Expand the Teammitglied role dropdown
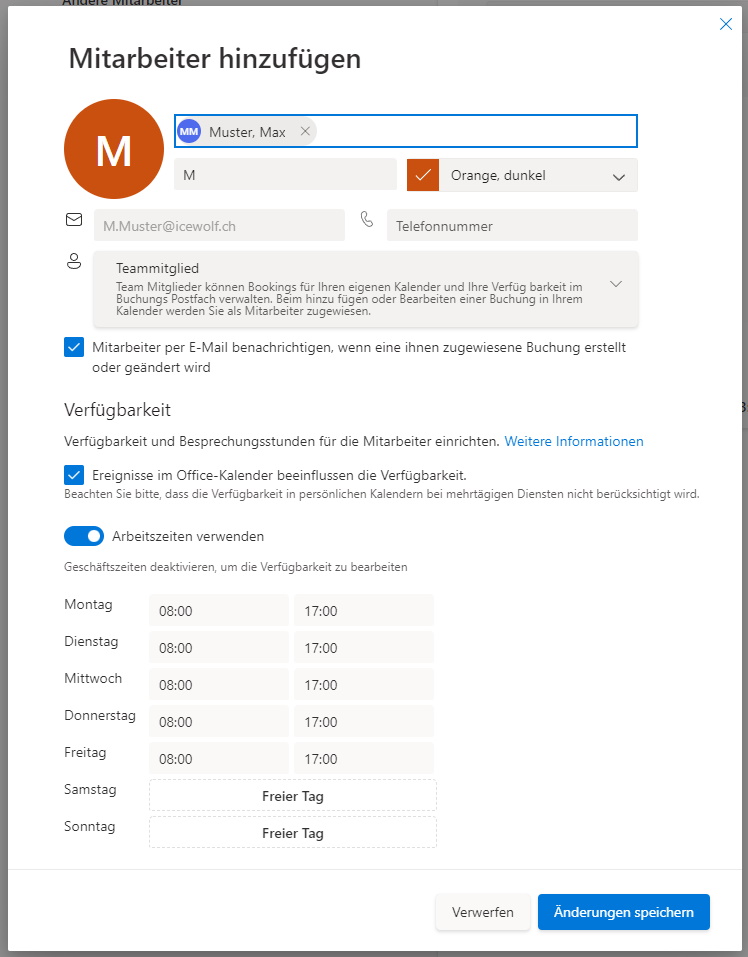The height and width of the screenshot is (957, 748). [x=365, y=289]
